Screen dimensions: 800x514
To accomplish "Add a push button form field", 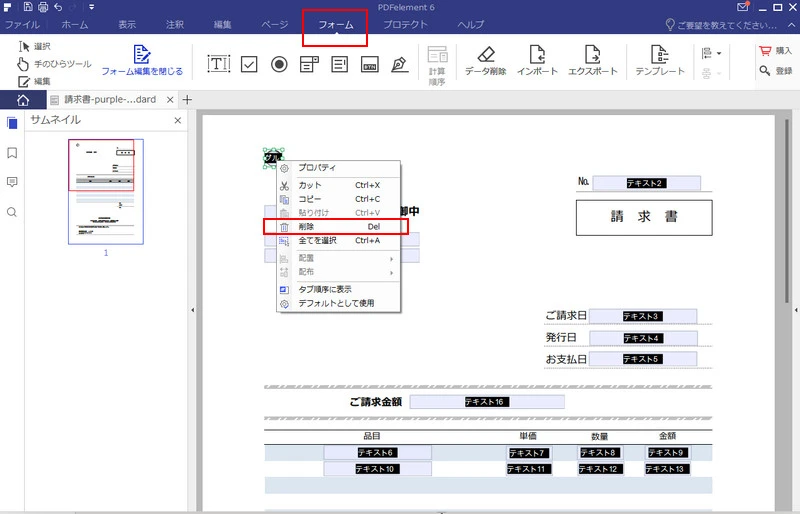I will tap(369, 64).
